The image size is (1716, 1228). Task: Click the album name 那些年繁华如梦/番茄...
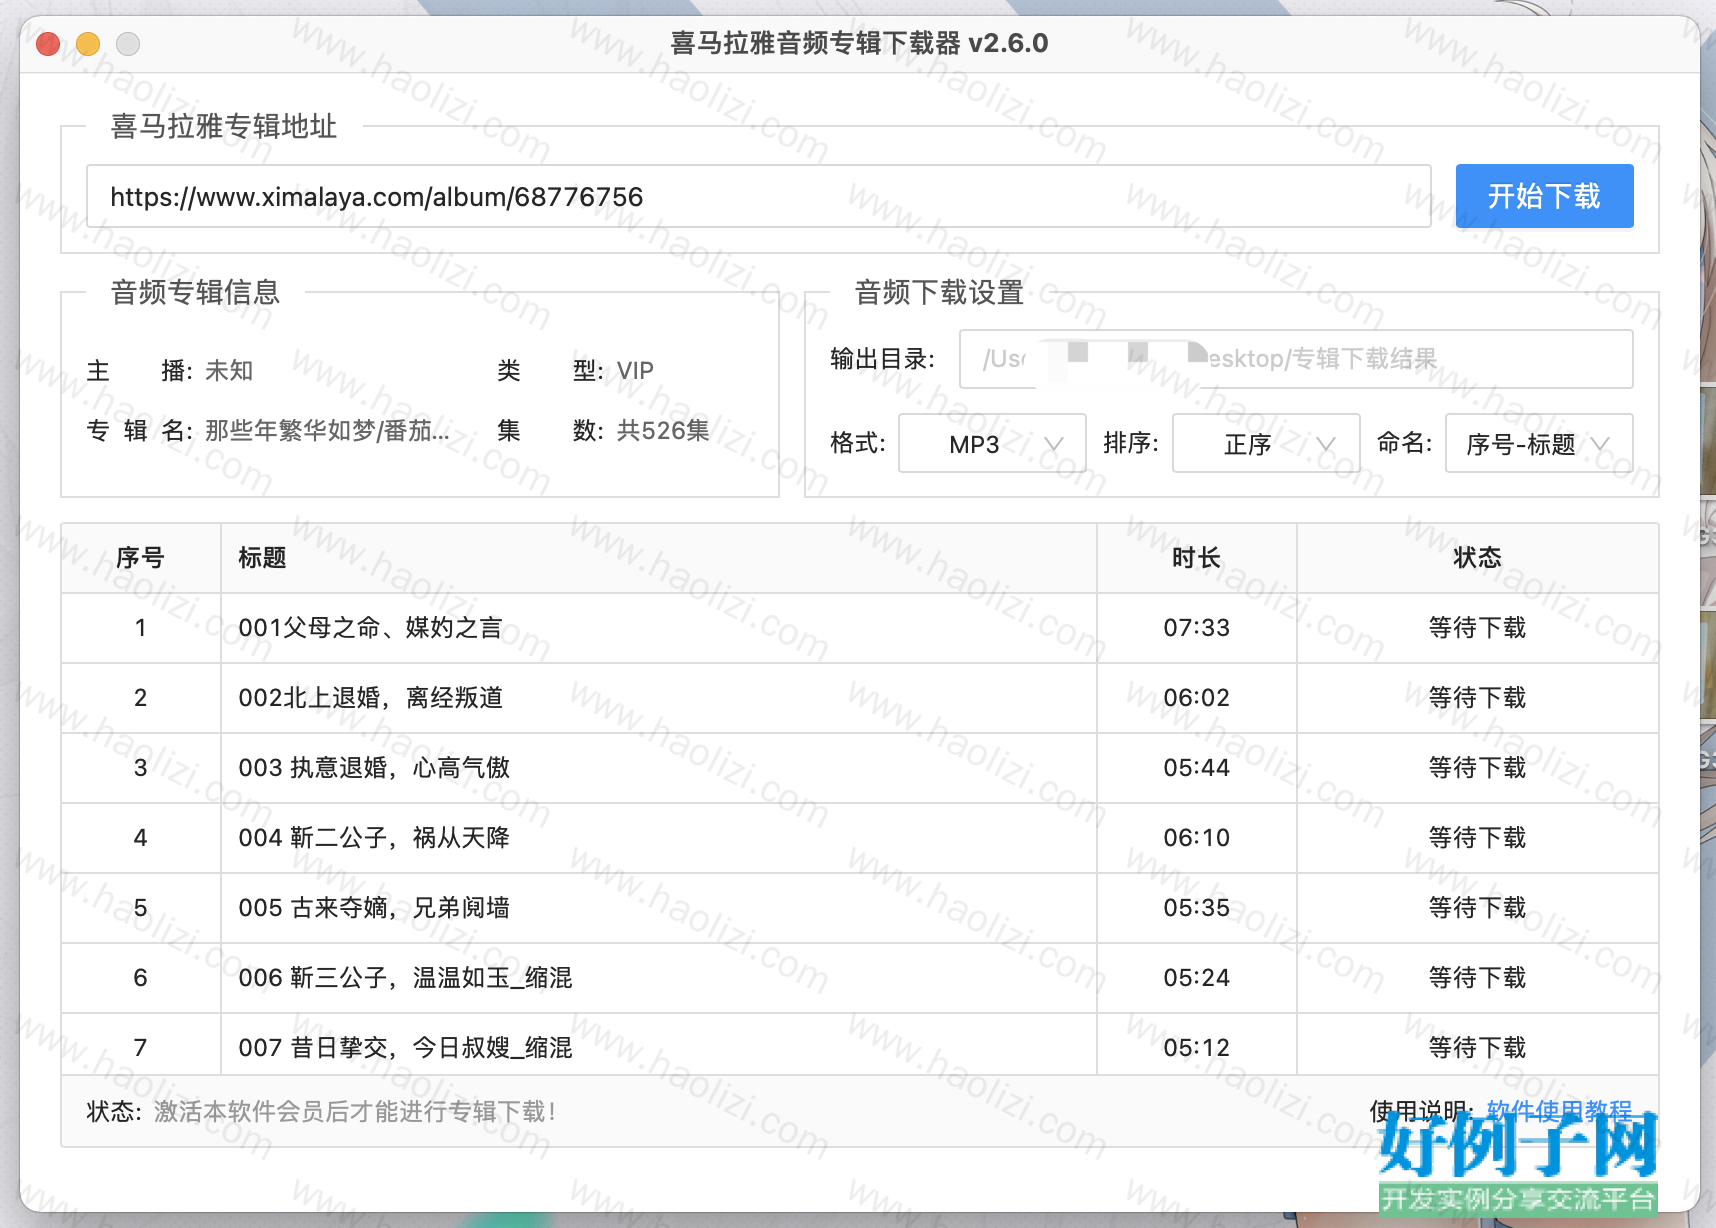pos(327,431)
